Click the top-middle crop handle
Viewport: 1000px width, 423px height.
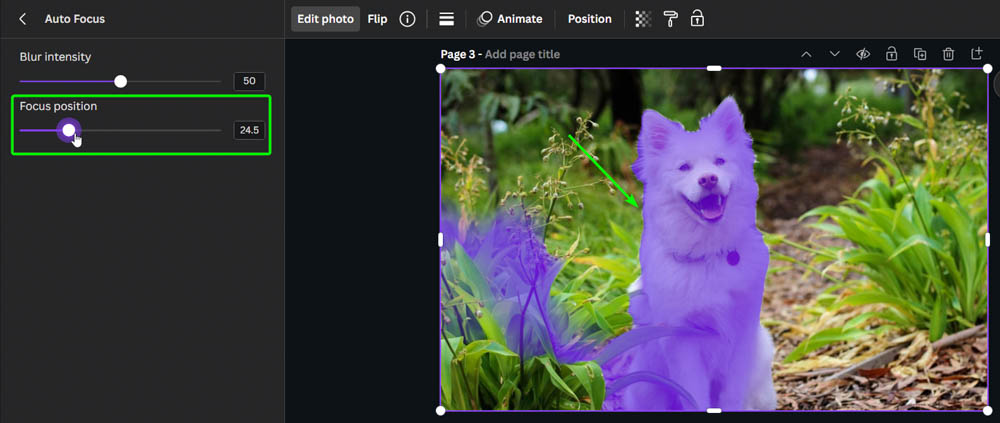coord(714,68)
